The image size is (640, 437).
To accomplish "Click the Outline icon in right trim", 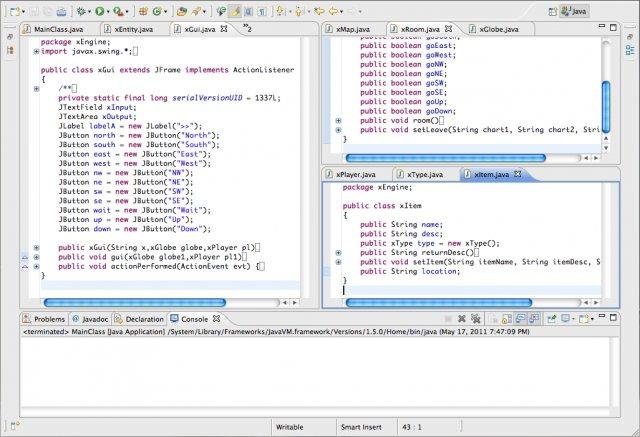I will (x=630, y=50).
